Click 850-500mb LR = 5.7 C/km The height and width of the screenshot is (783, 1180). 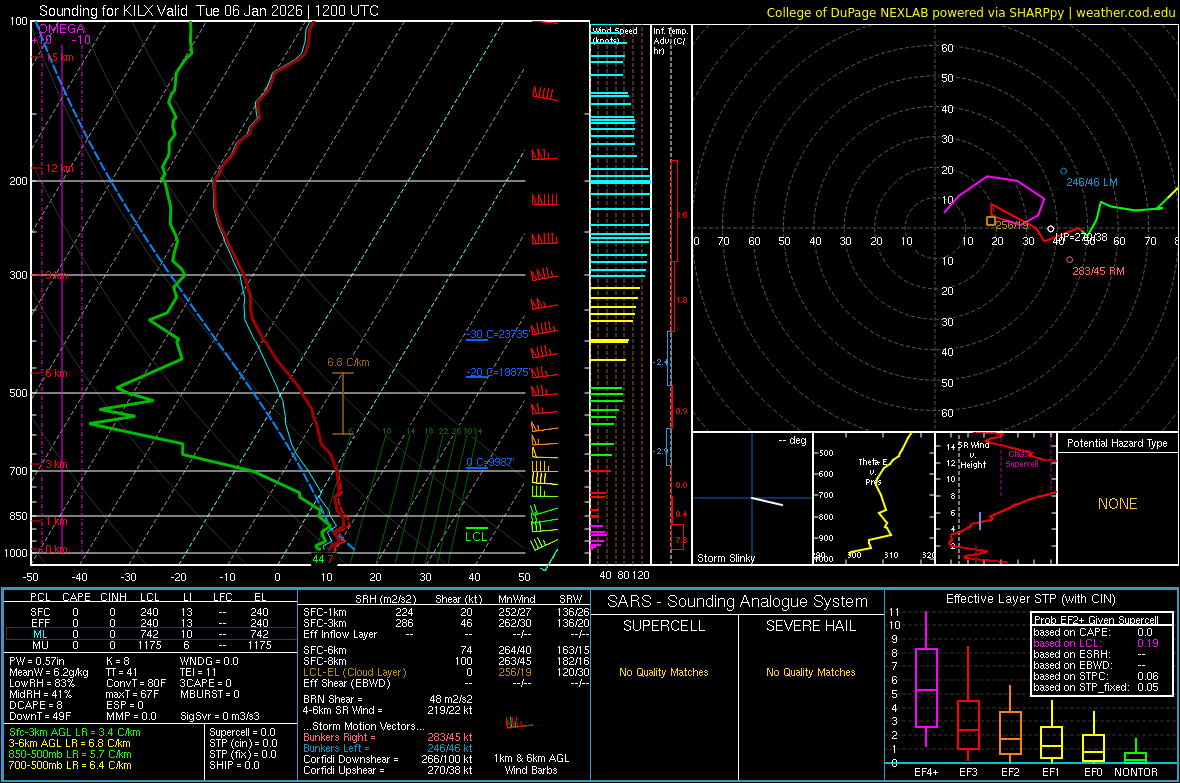[70, 754]
